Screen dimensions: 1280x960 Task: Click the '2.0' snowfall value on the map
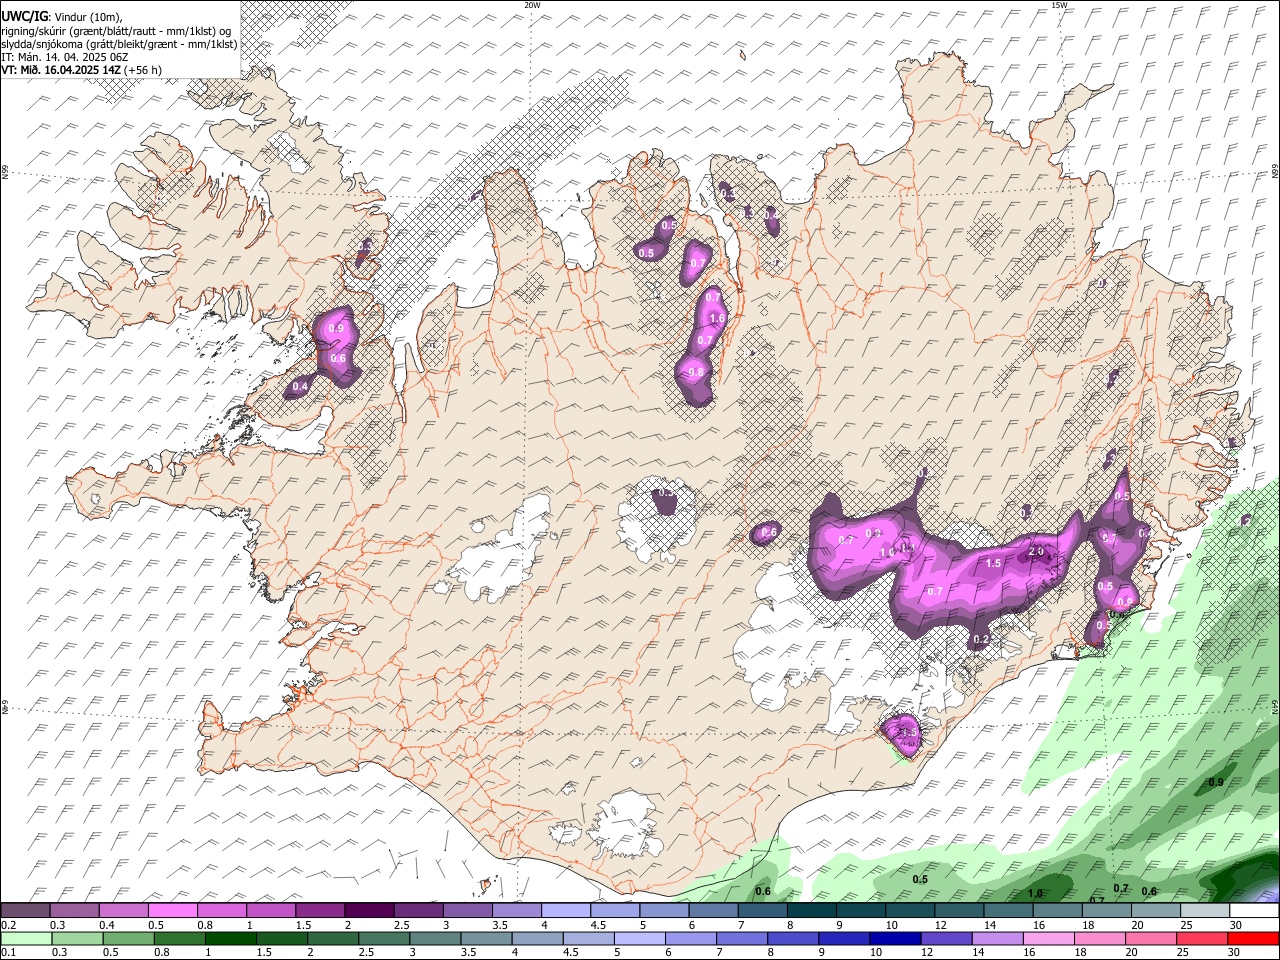(x=1036, y=552)
